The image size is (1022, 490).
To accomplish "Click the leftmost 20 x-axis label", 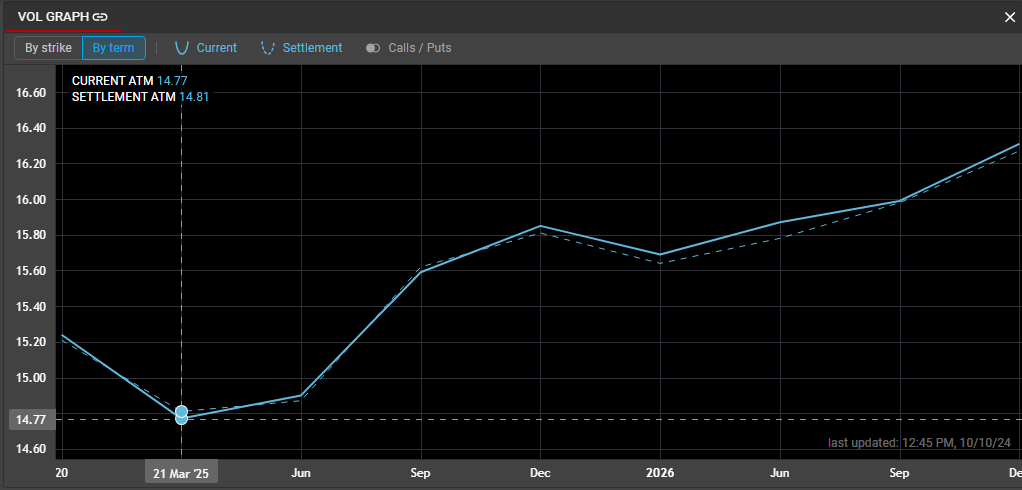I will [x=62, y=472].
